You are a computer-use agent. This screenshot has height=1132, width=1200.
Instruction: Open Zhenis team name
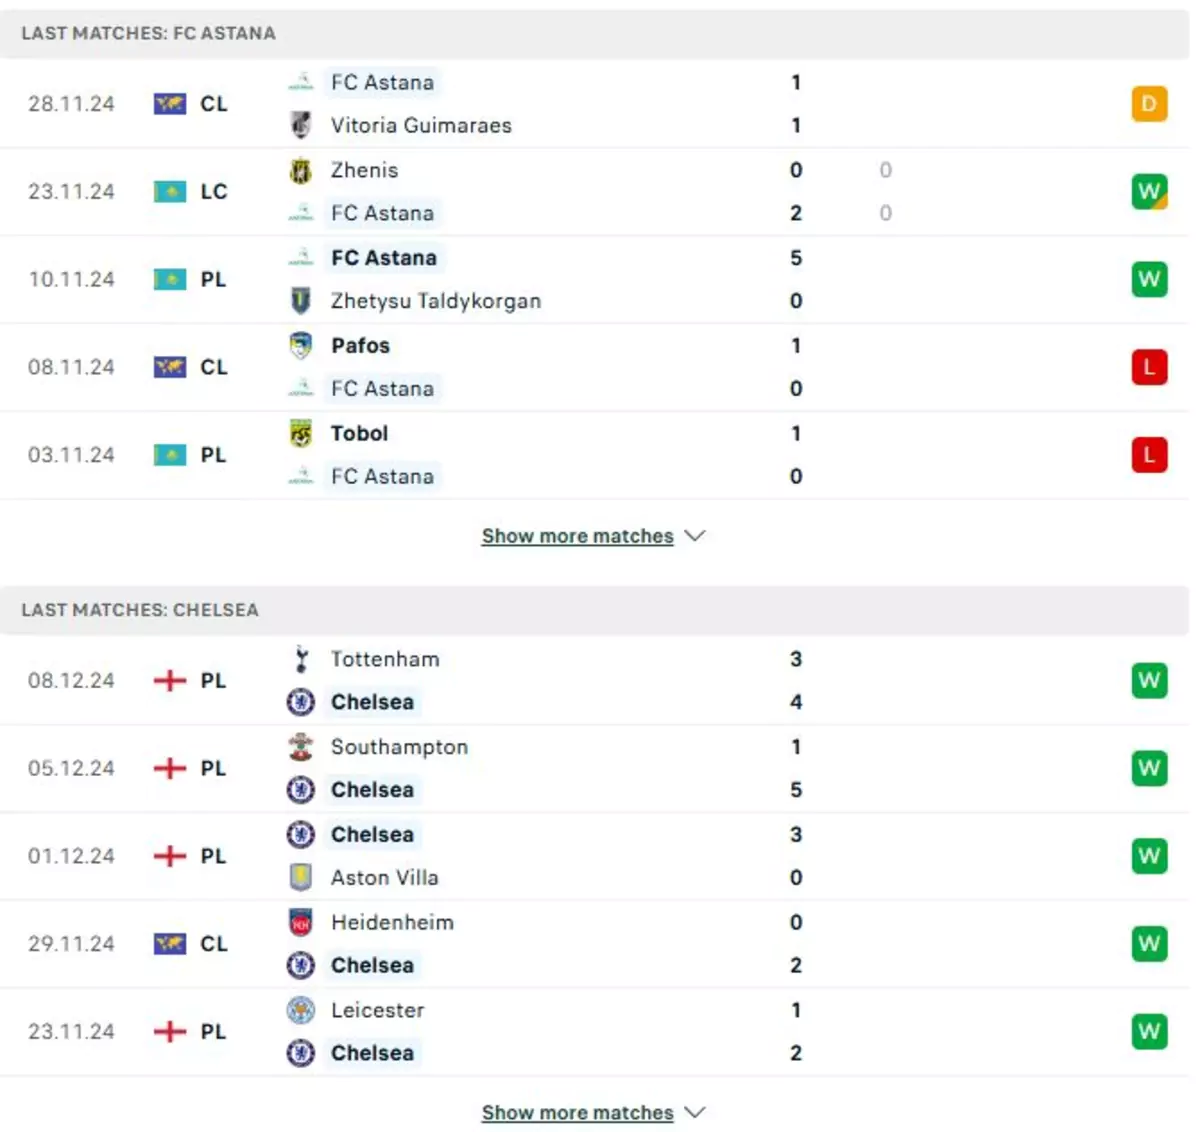pyautogui.click(x=364, y=170)
